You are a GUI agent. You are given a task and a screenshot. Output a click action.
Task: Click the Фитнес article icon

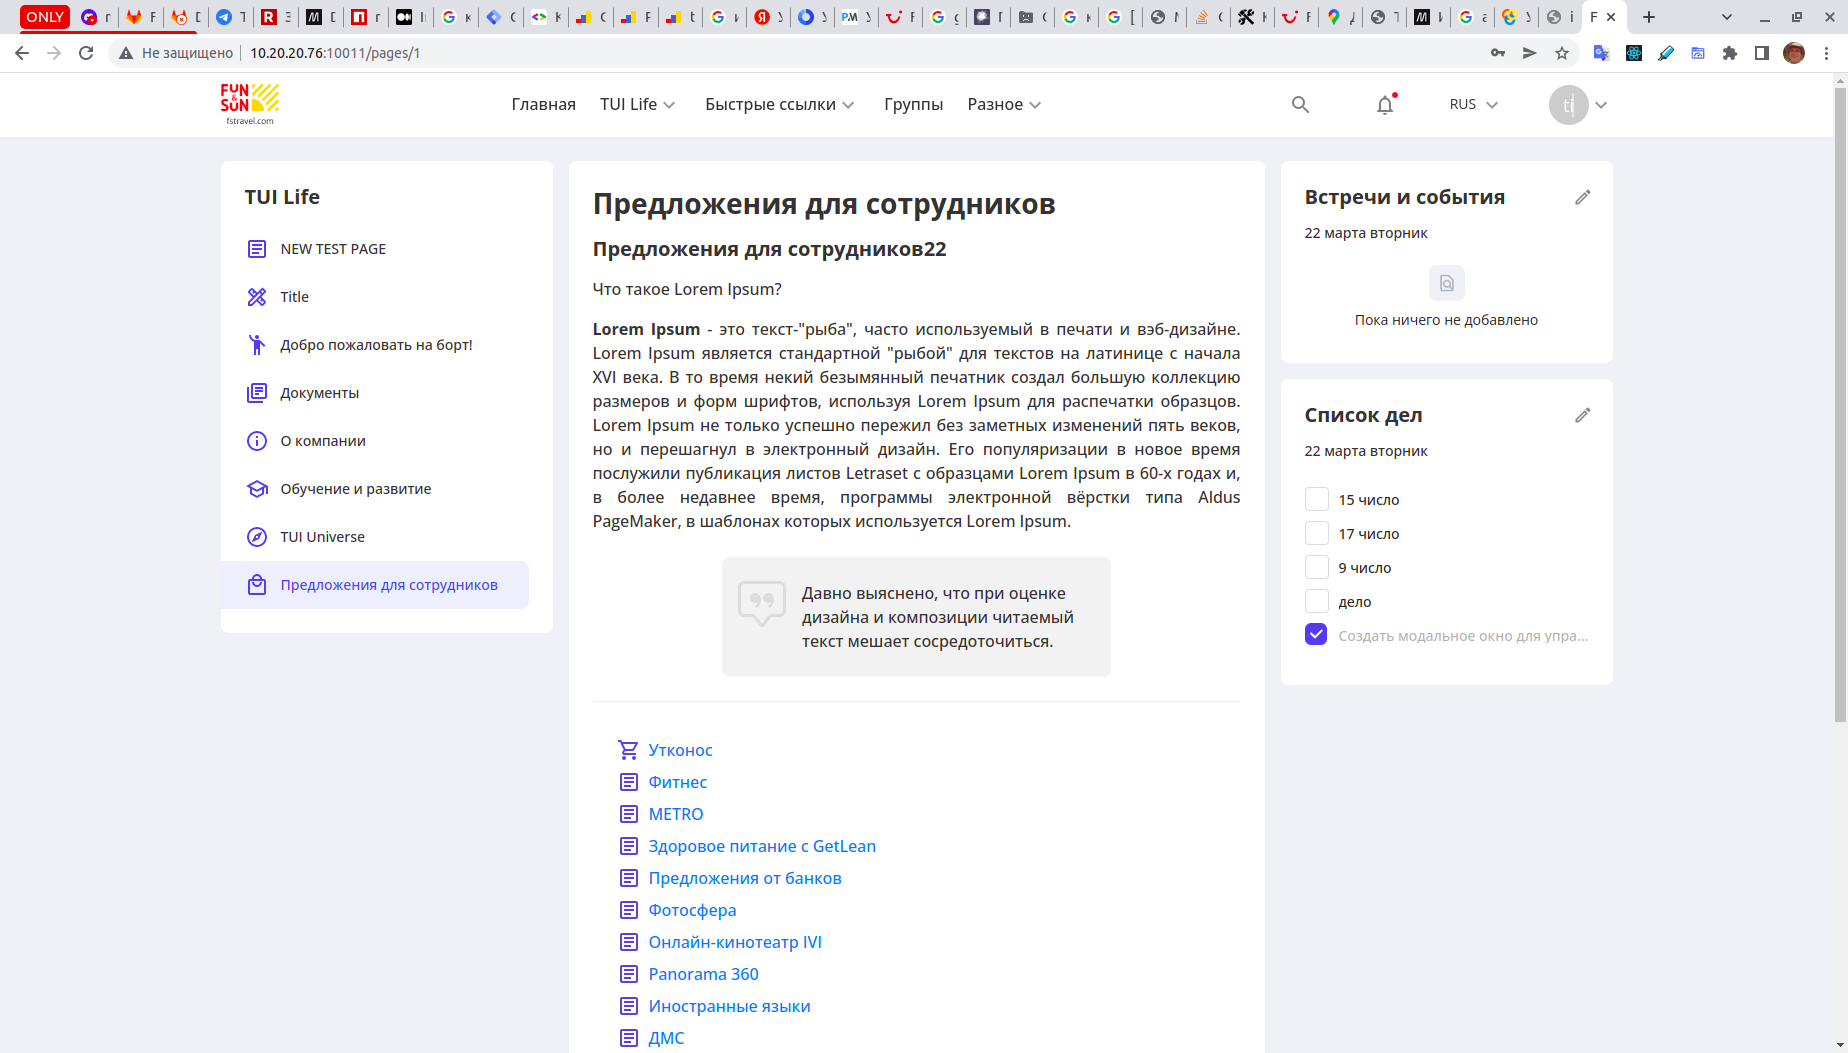click(628, 782)
